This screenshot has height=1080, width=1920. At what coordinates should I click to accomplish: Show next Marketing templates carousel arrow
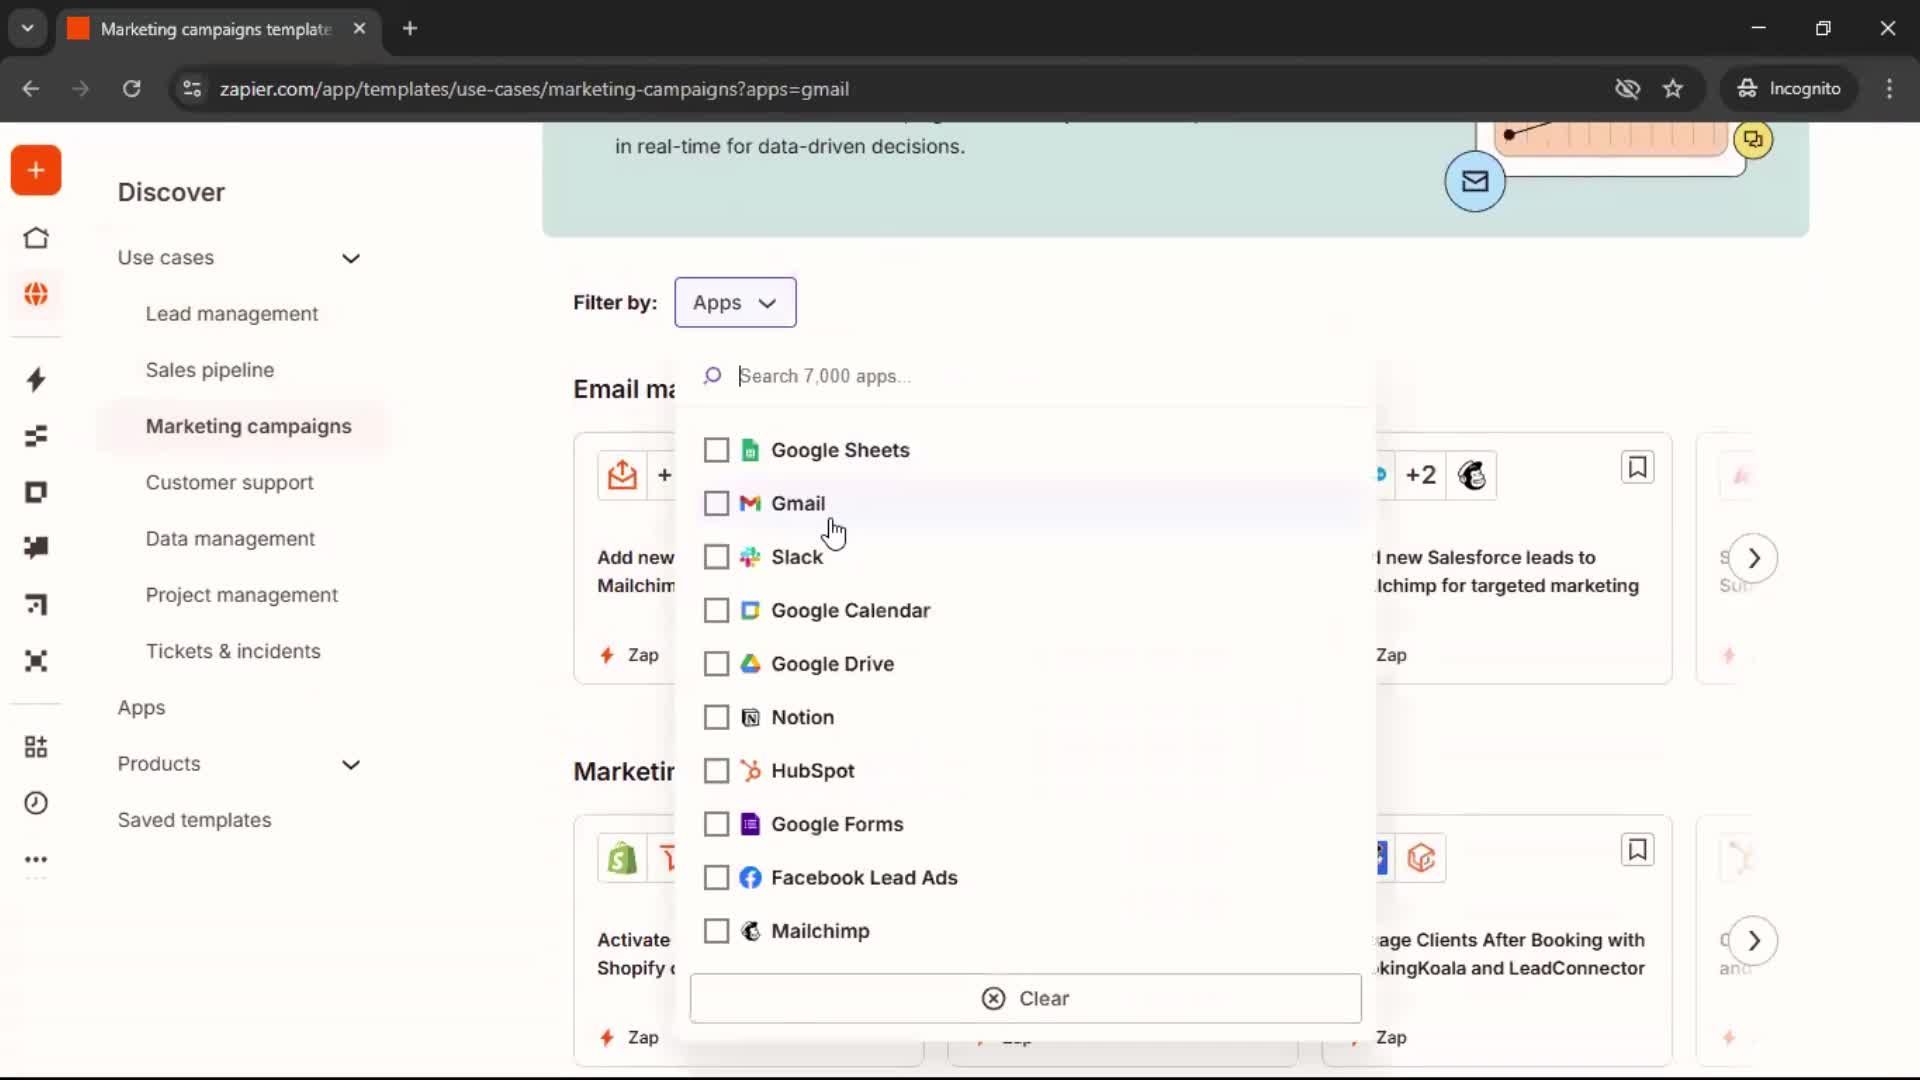tap(1754, 941)
